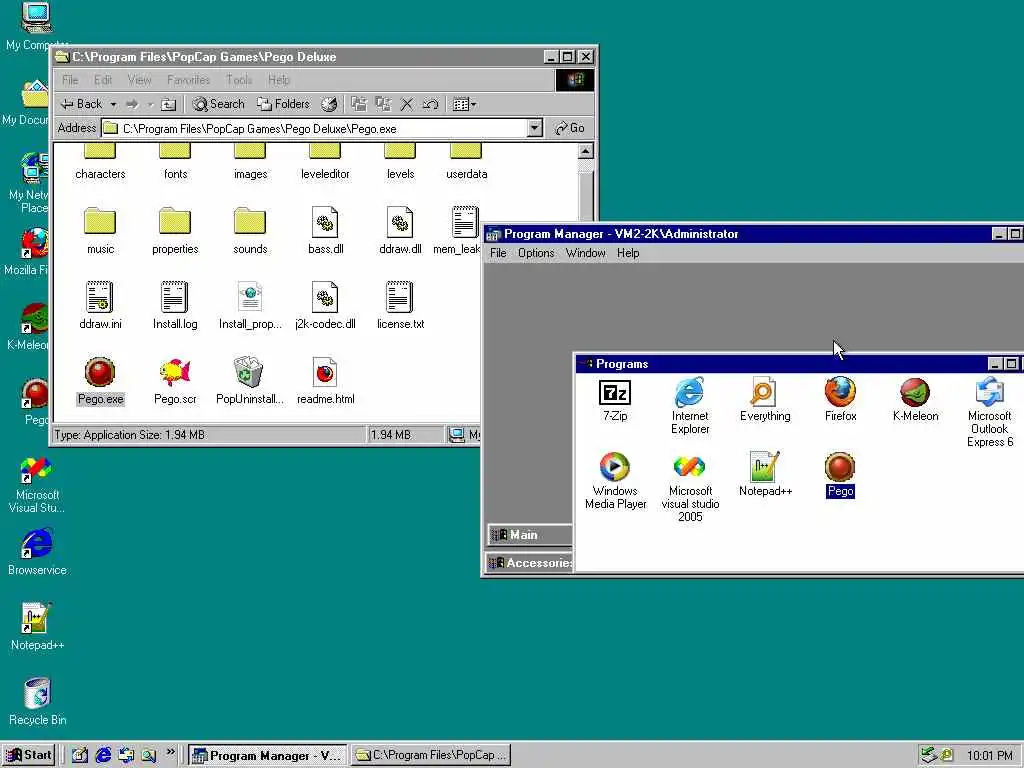Click the Up folder toolbar icon
The image size is (1024, 768).
coord(168,104)
